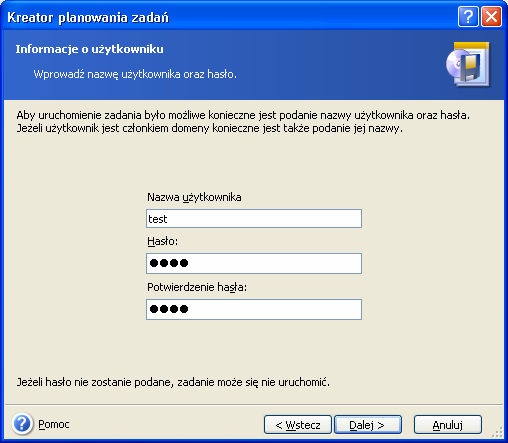Screen dimensions: 508x443
Task: Proceed with the Dalej button
Action: coord(368,425)
